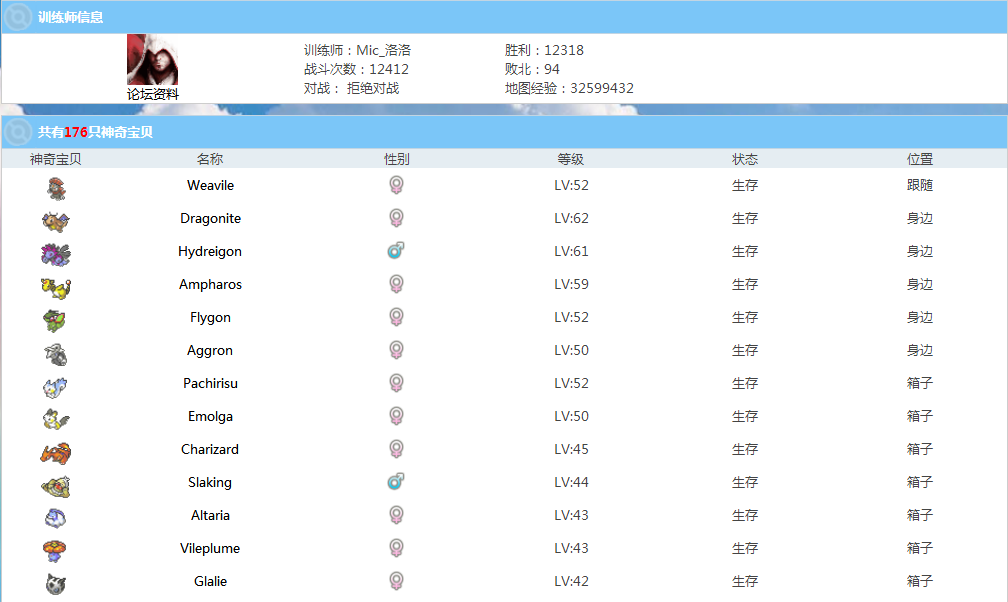Image resolution: width=1008 pixels, height=602 pixels.
Task: Select the Ampharos name text
Action: pyautogui.click(x=210, y=284)
